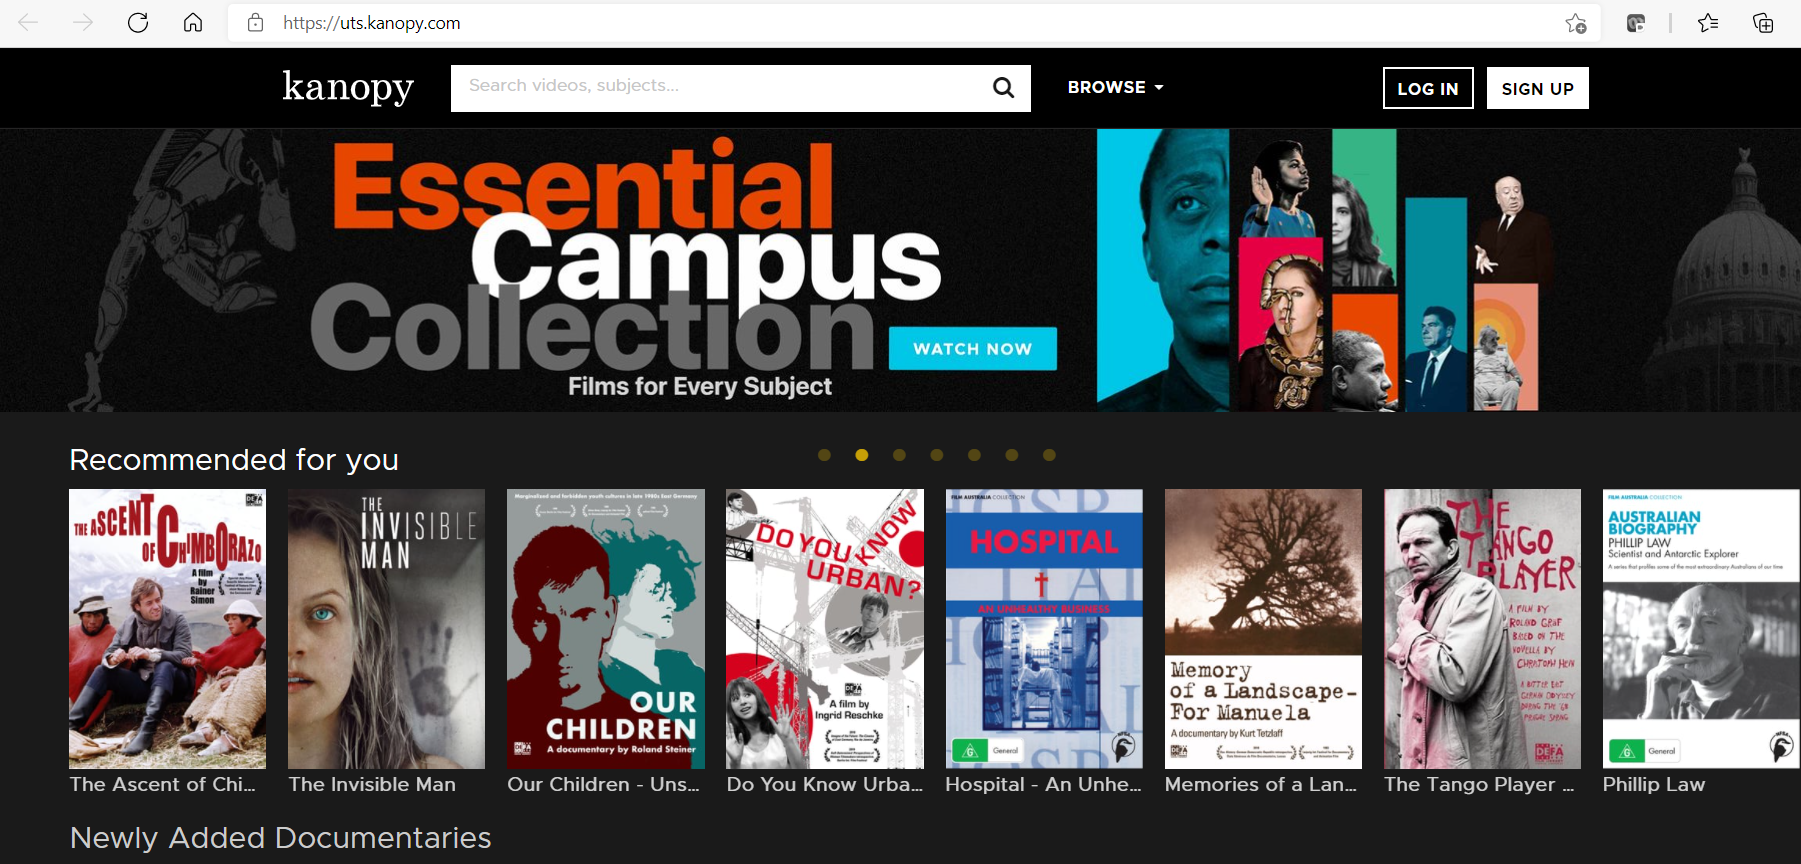The image size is (1801, 864).
Task: Open Hospital An Unhealthy Business poster
Action: pos(1044,629)
